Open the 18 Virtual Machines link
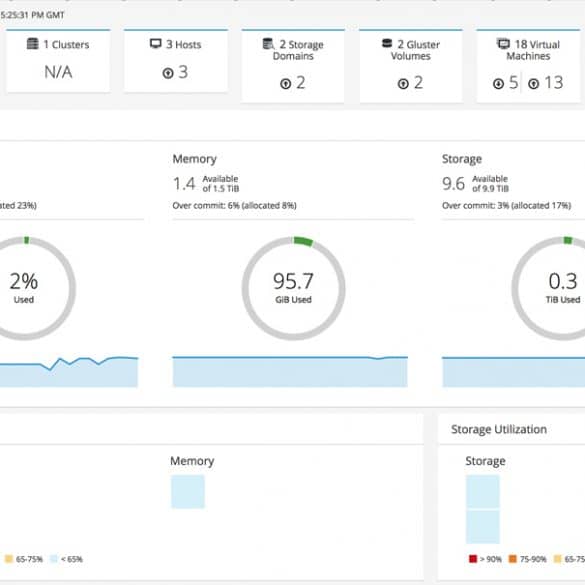Viewport: 585px width, 585px height. click(x=533, y=50)
